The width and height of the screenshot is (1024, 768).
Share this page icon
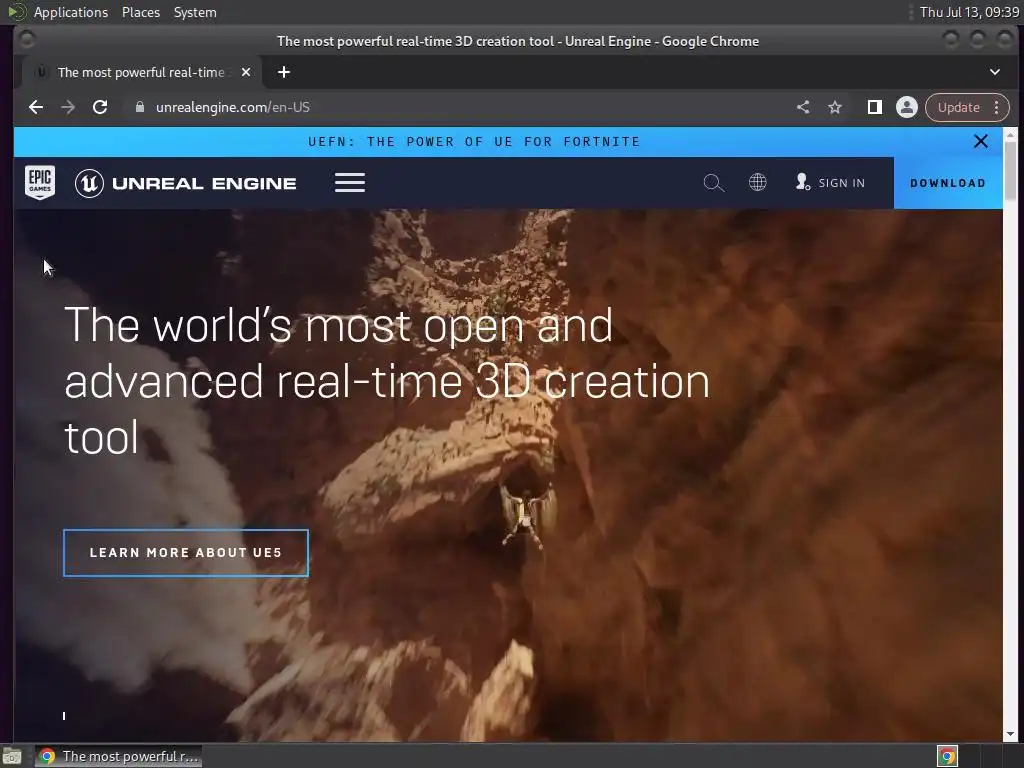[x=803, y=107]
